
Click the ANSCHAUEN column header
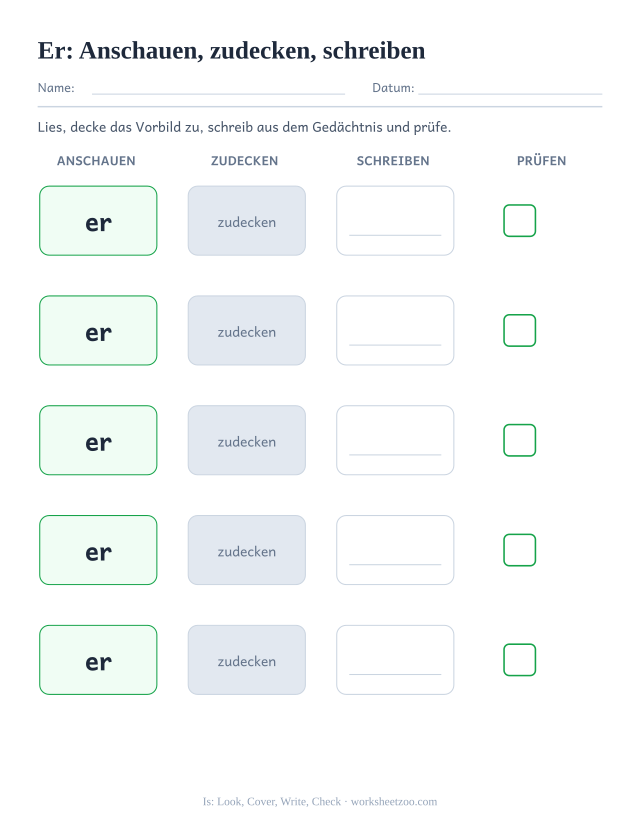(x=96, y=161)
